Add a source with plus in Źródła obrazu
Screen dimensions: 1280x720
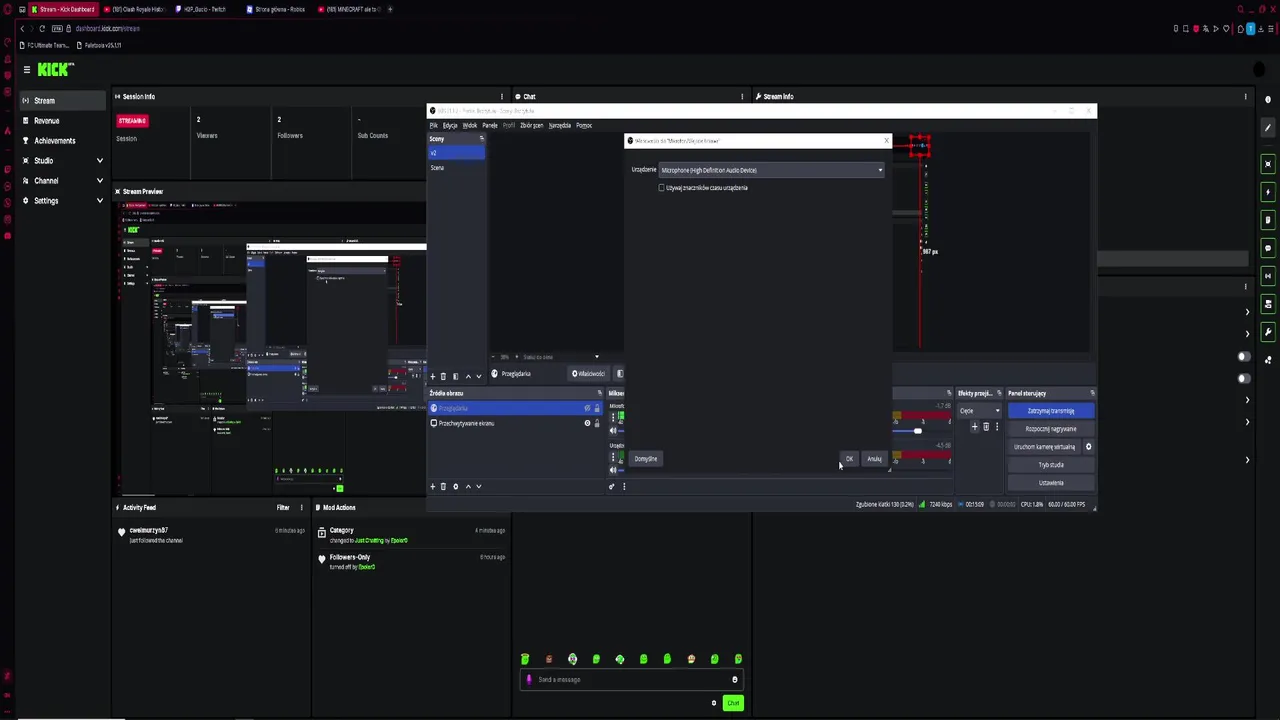coord(433,487)
